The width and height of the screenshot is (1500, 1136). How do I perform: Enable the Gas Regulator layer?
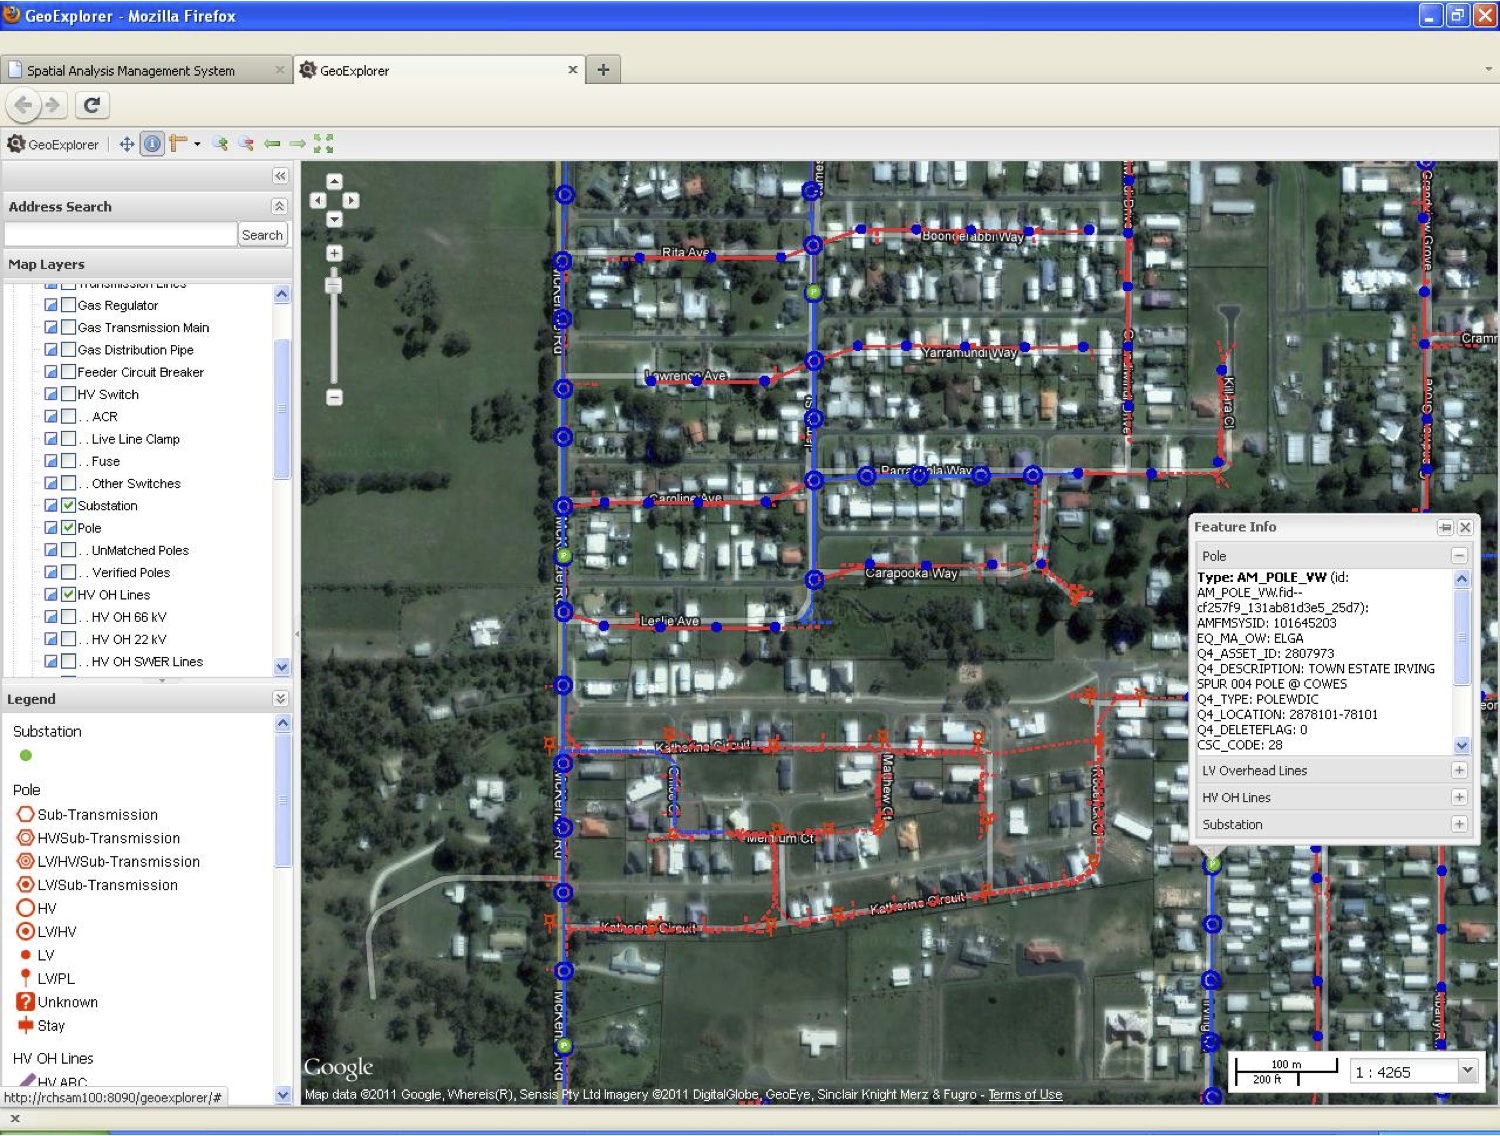click(x=69, y=305)
